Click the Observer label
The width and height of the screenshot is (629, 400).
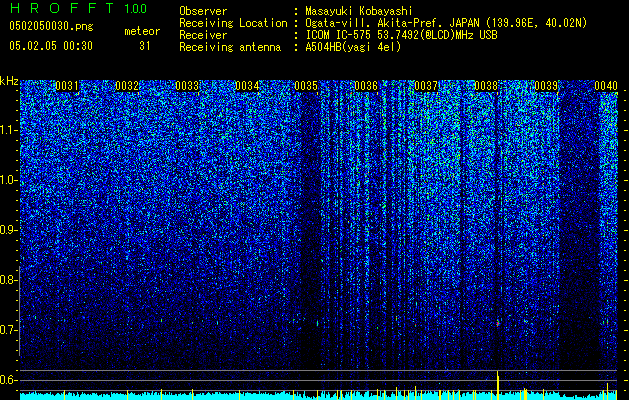(203, 11)
